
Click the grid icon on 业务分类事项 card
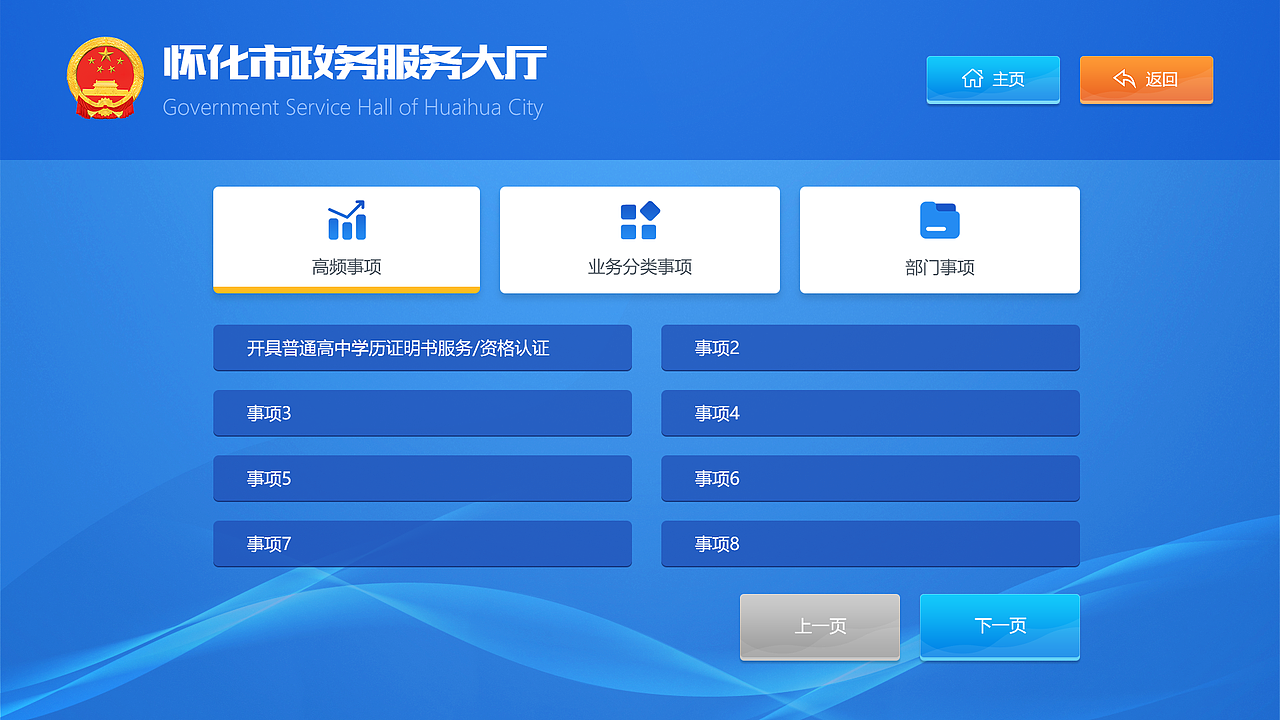[639, 220]
